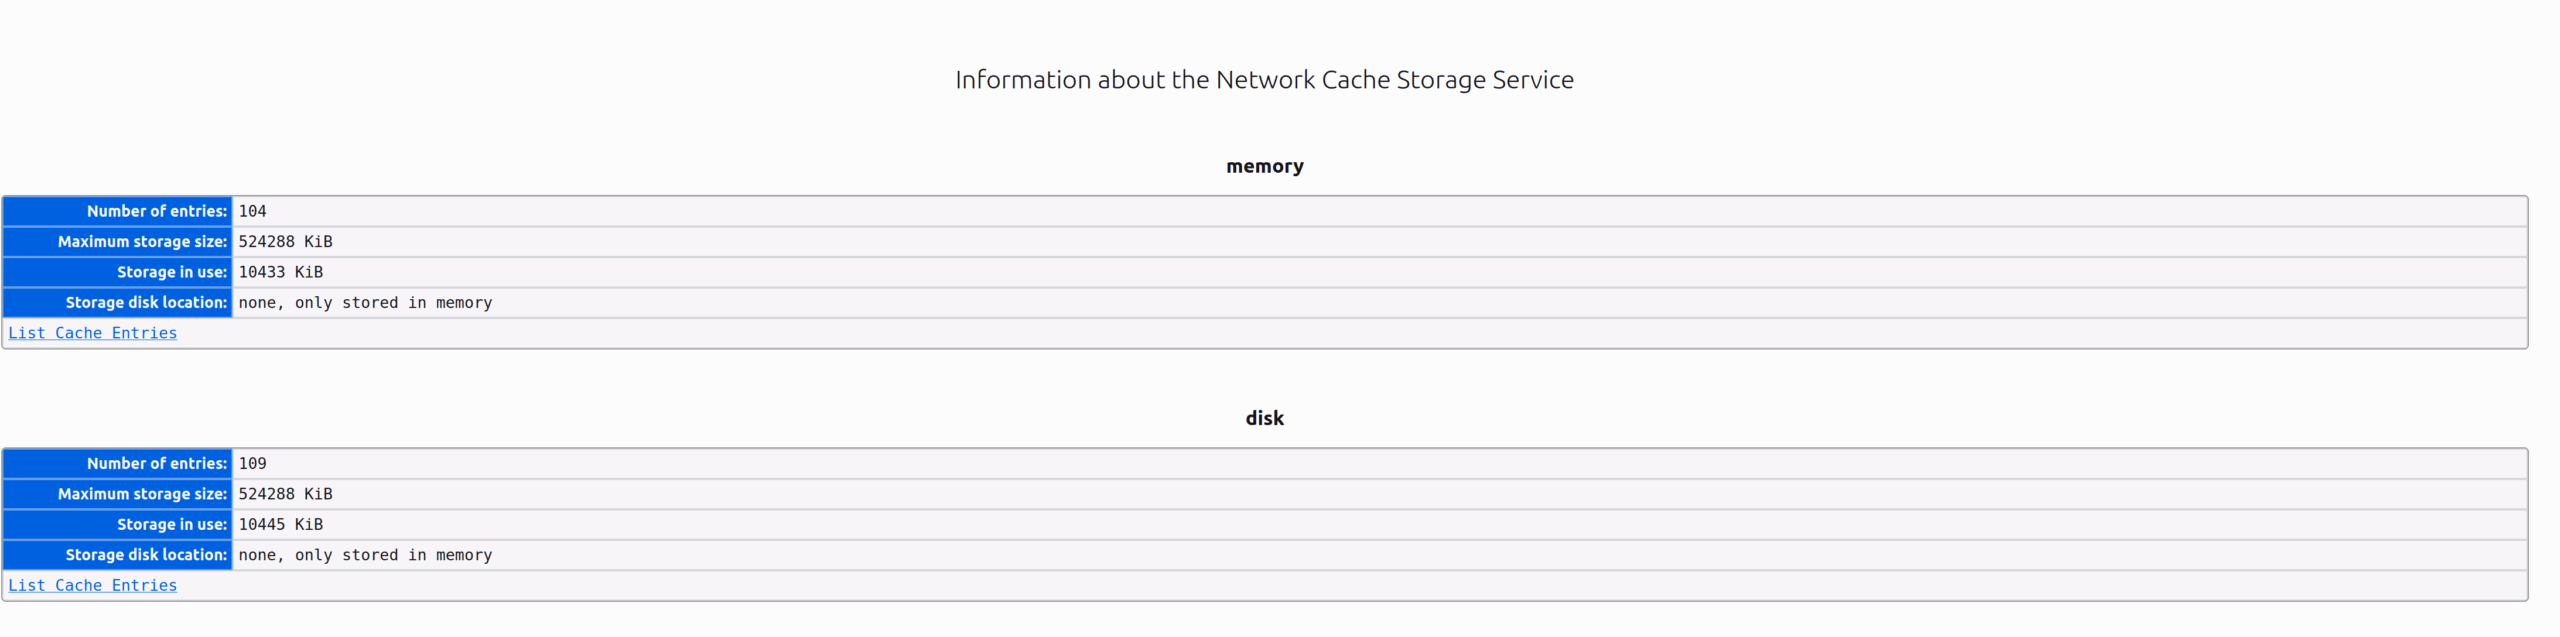Viewport: 2560px width, 637px height.
Task: Click disk table's Number of entries label
Action: [157, 463]
